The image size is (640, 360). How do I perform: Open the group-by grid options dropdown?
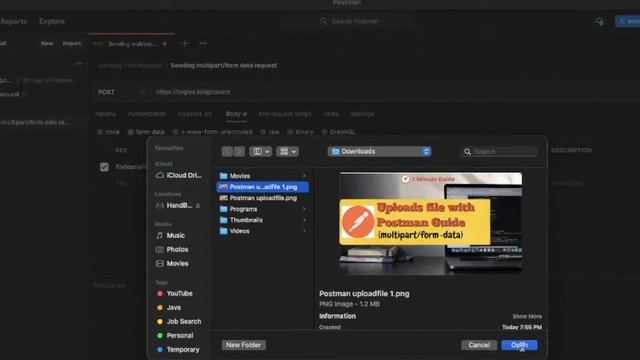(x=287, y=151)
